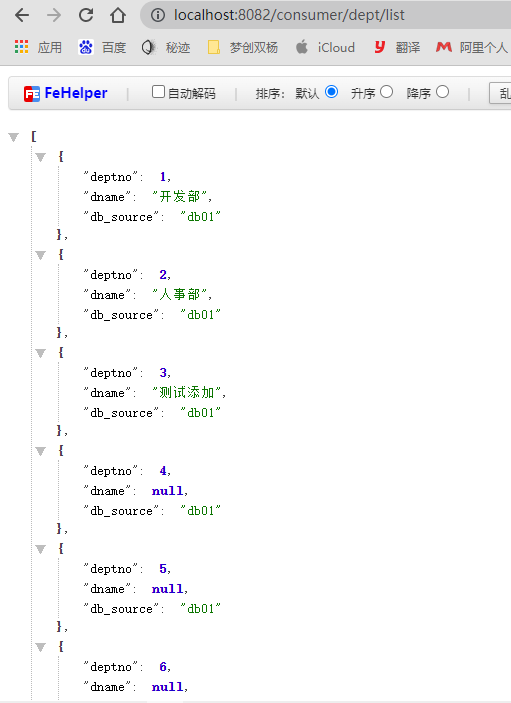Open the 梦创双杨 bookmark folder
Image resolution: width=511 pixels, height=703 pixels.
(243, 47)
